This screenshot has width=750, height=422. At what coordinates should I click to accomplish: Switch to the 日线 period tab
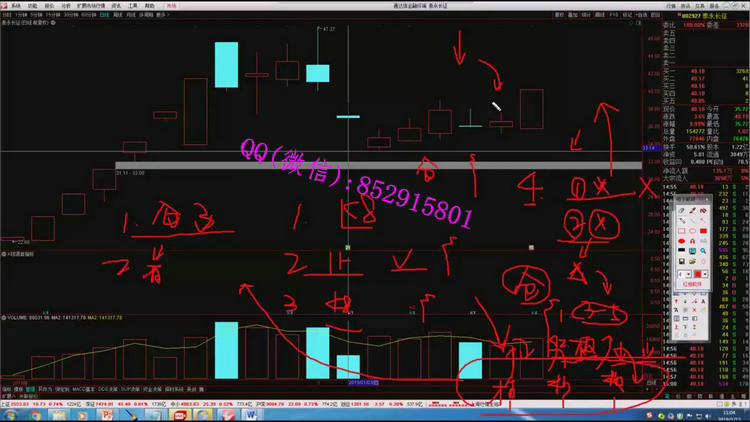tap(103, 15)
